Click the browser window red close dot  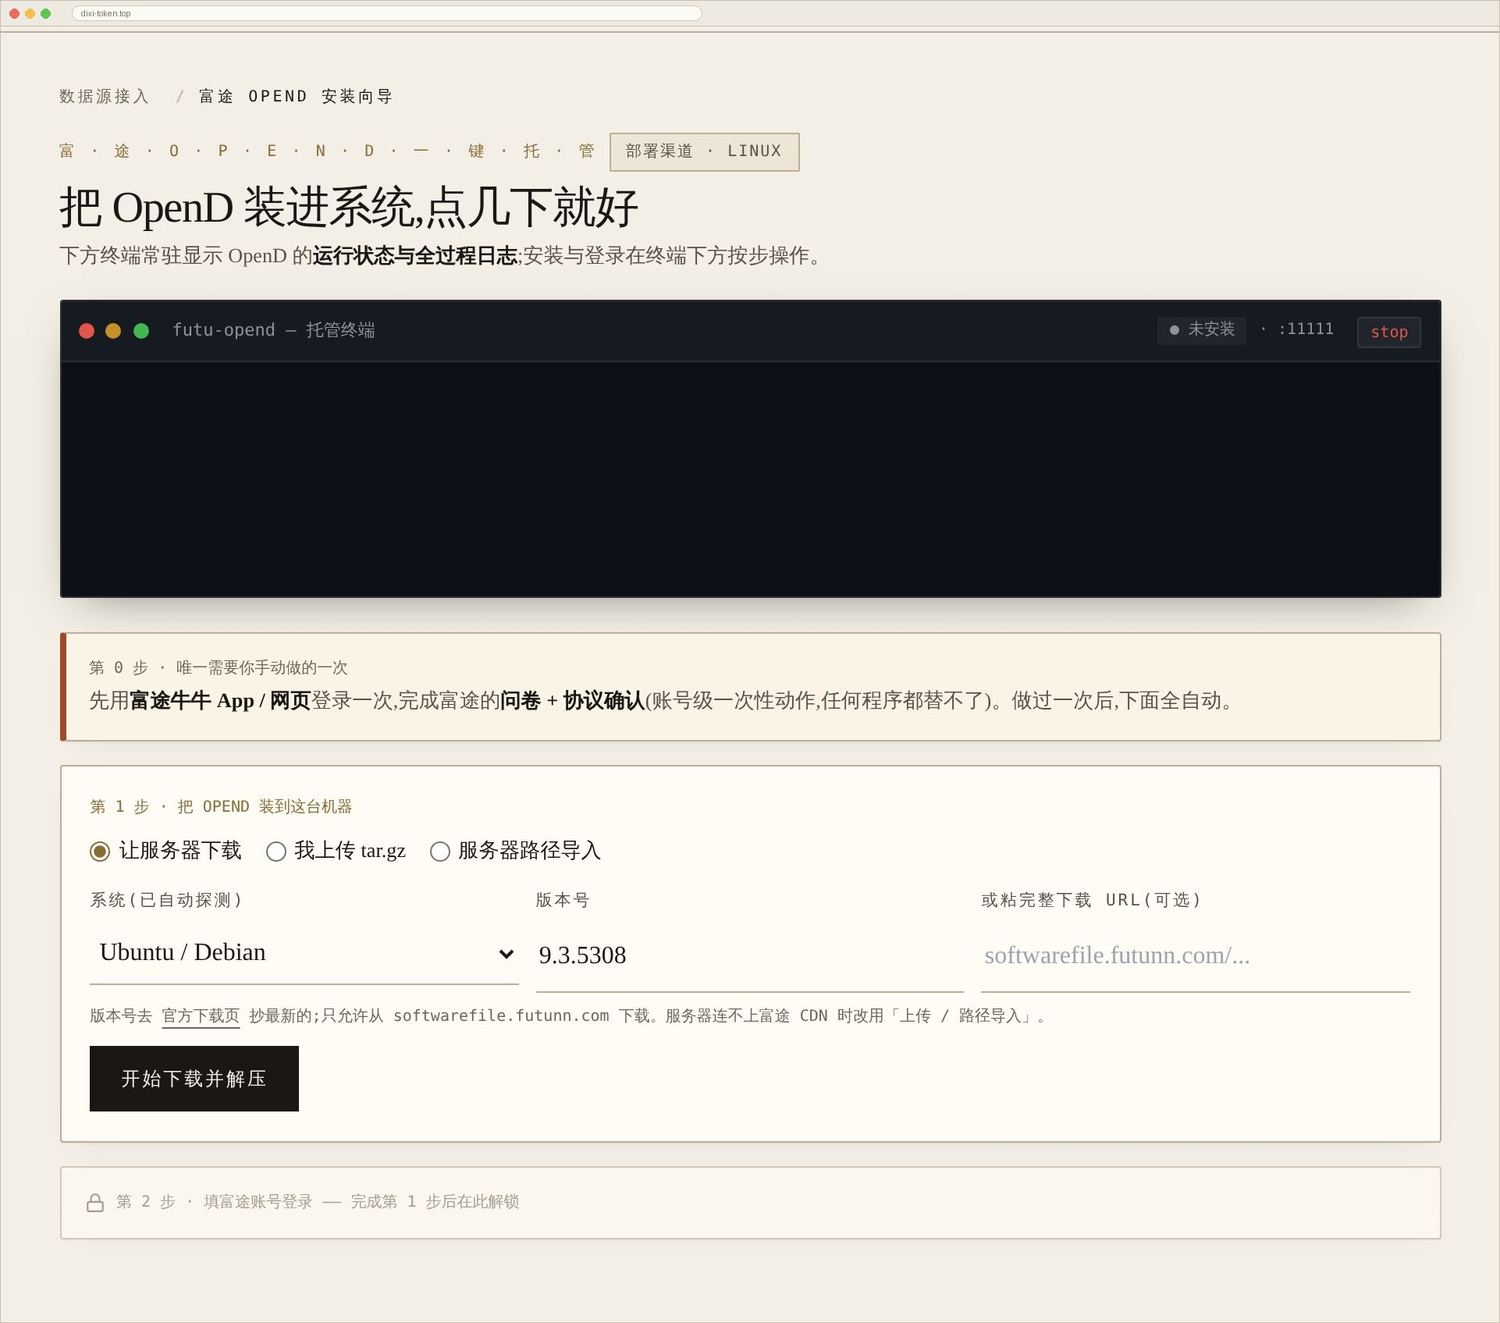(14, 13)
